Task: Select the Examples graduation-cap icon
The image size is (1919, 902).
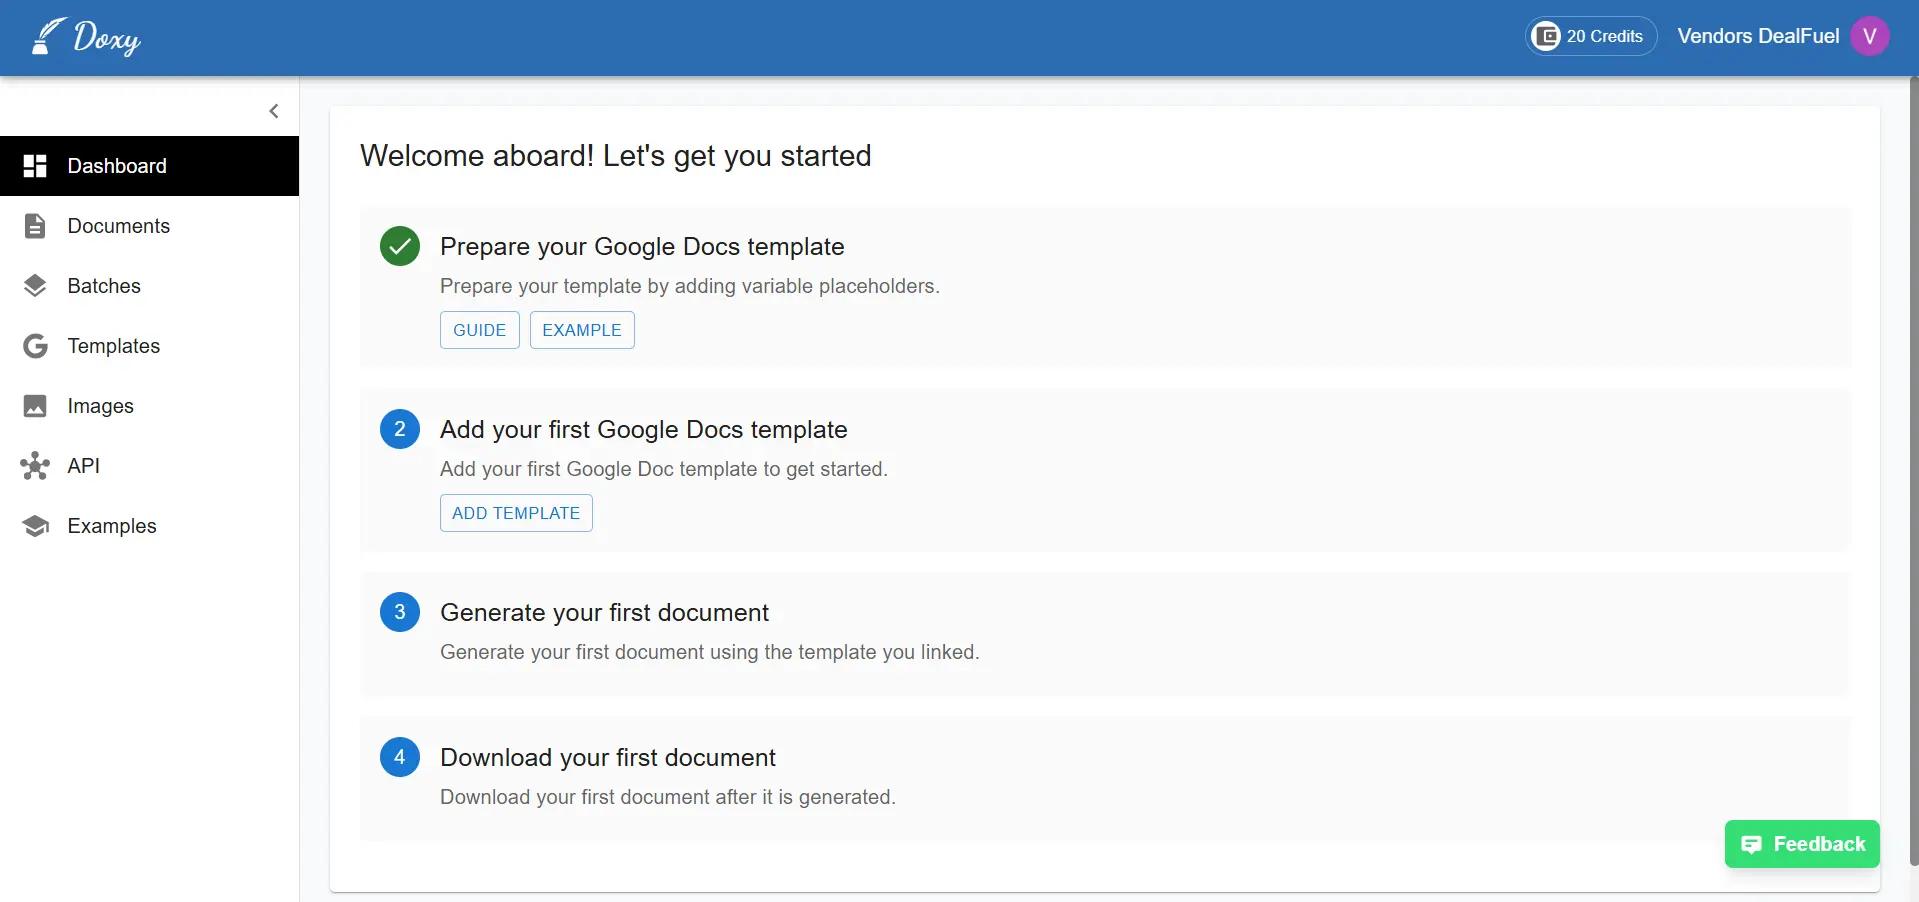Action: (x=35, y=526)
